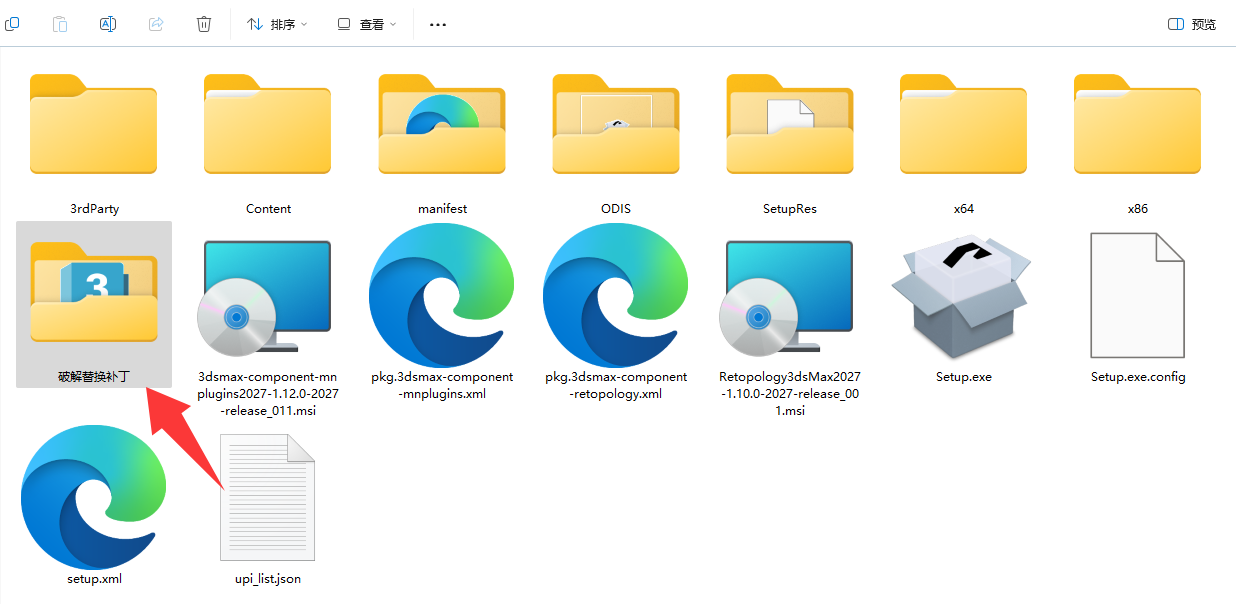
Task: Click the Paste clipboard icon in toolbar
Action: pyautogui.click(x=60, y=24)
